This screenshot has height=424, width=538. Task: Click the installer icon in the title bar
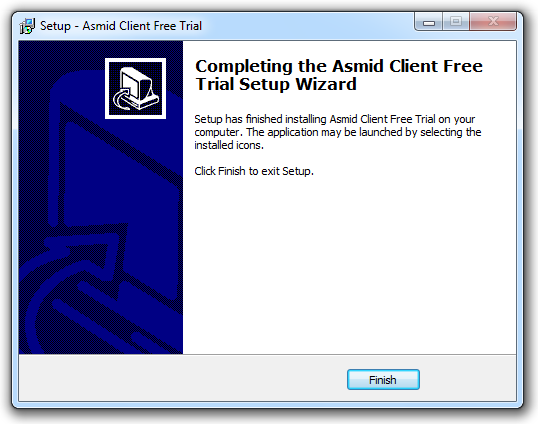point(27,26)
